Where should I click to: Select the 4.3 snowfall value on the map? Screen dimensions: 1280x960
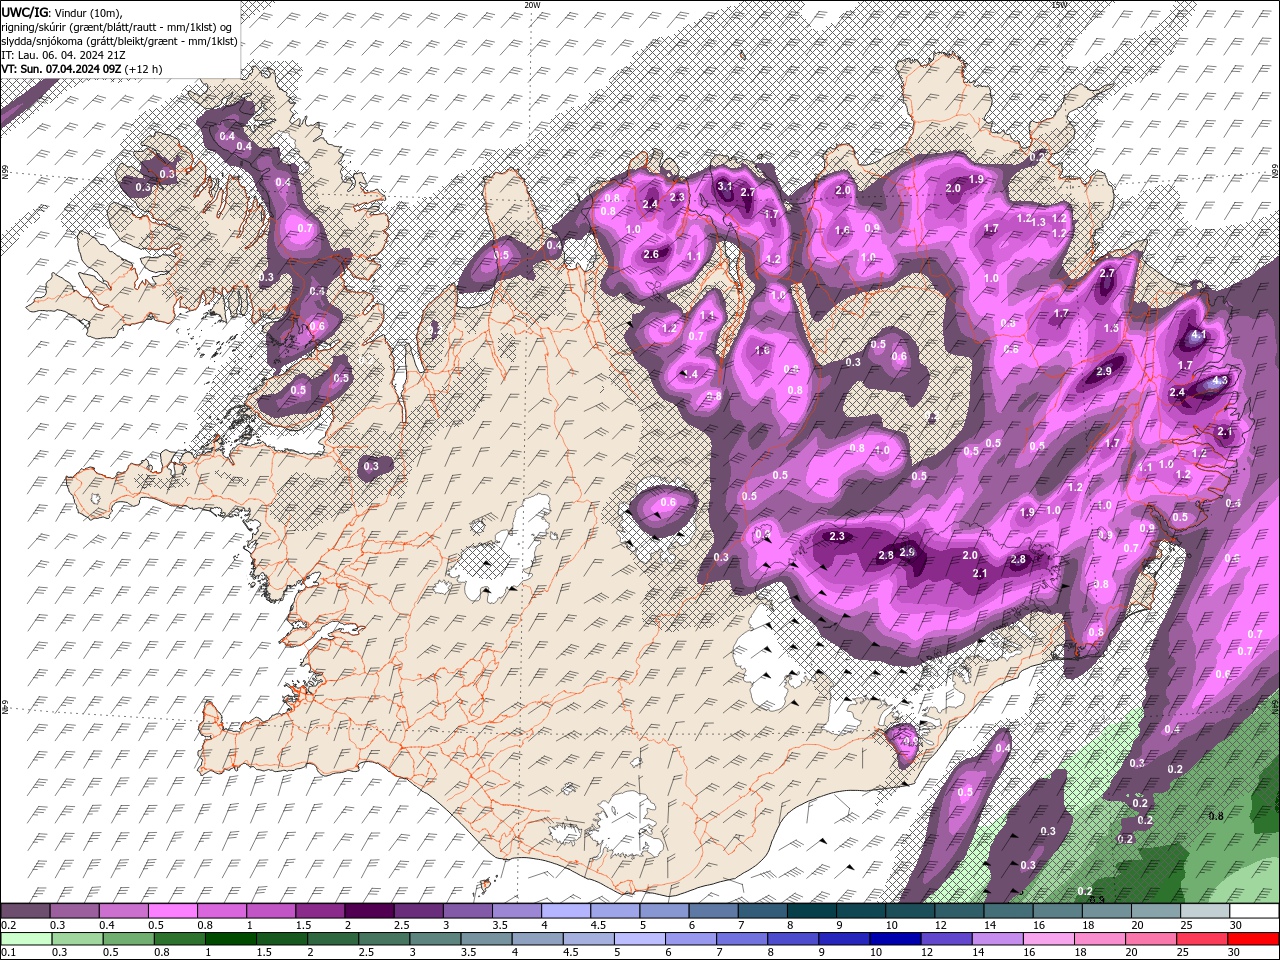[1219, 381]
